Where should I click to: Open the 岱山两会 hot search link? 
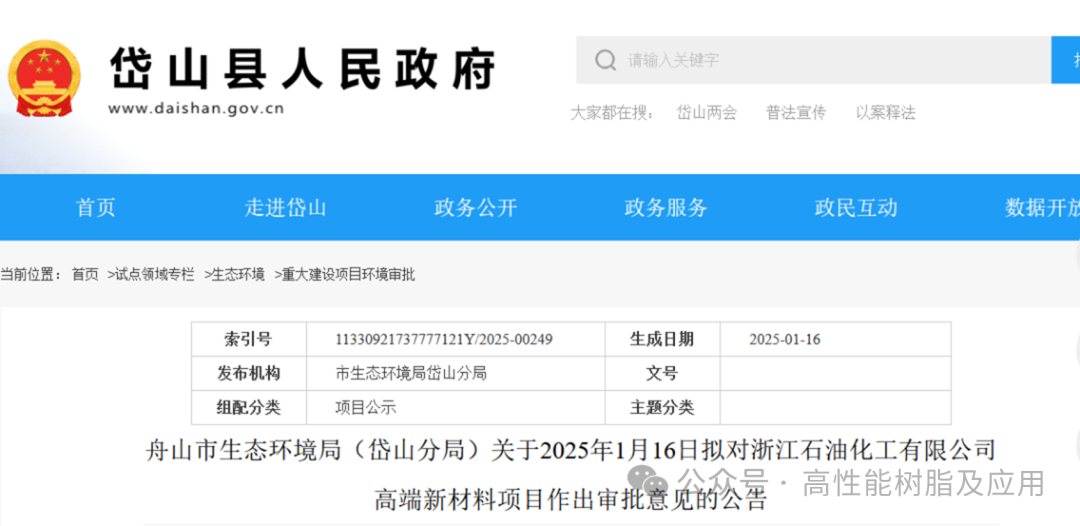(707, 113)
